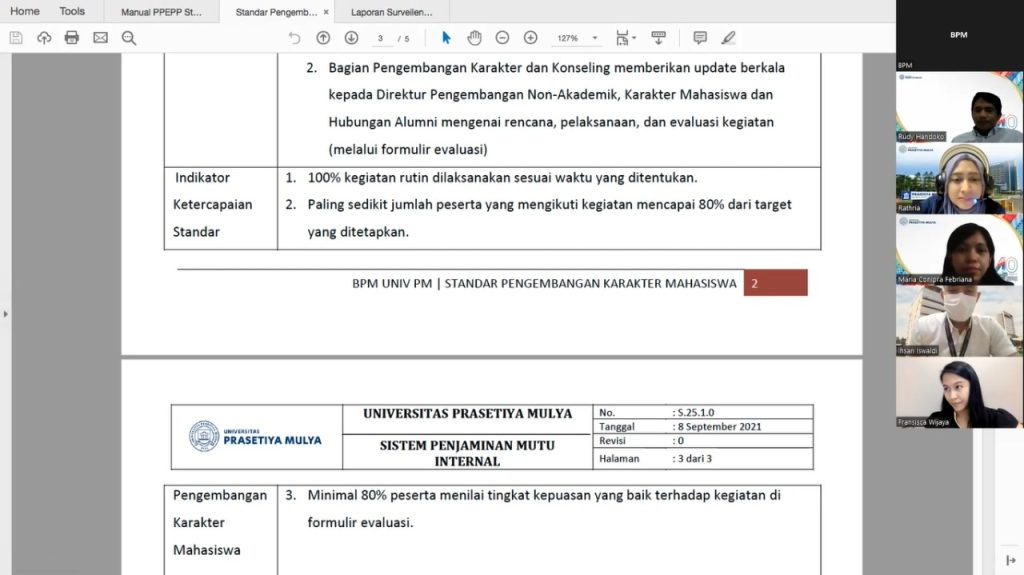The width and height of the screenshot is (1024, 575).
Task: Switch to Manual PPEPP document tab
Action: 161,12
